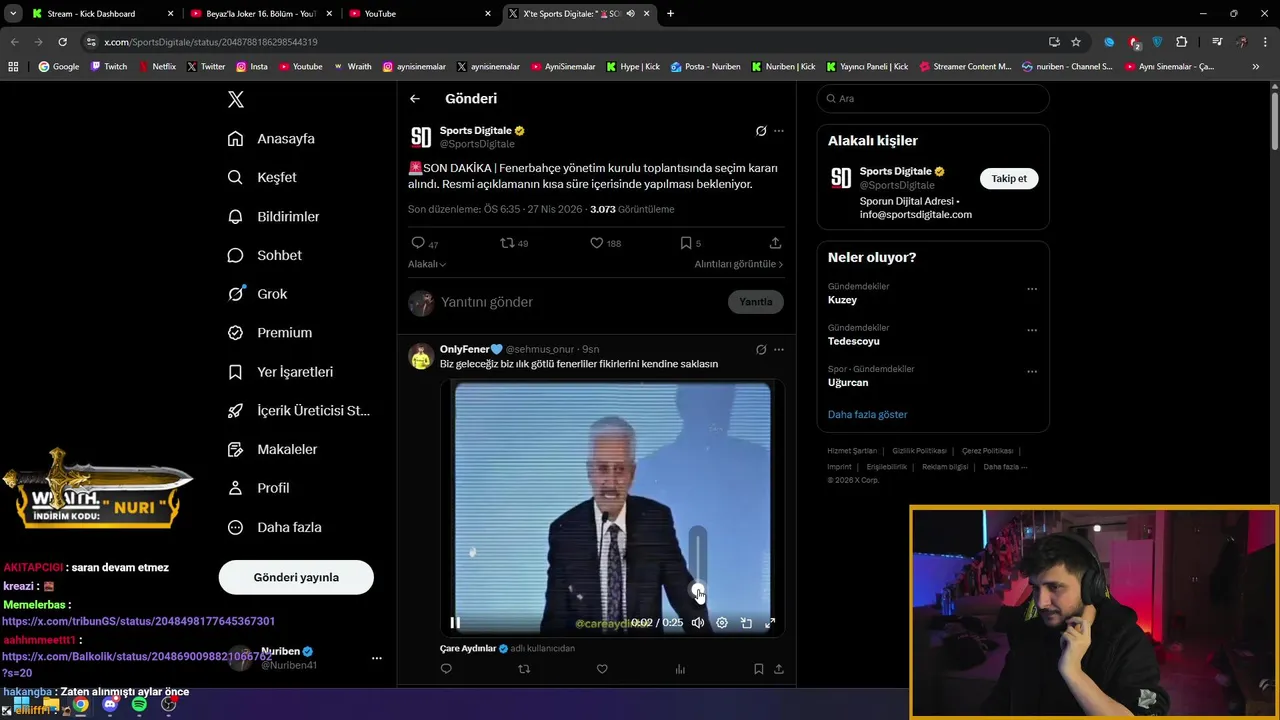The height and width of the screenshot is (720, 1280).
Task: Click the Ara search field
Action: point(933,99)
